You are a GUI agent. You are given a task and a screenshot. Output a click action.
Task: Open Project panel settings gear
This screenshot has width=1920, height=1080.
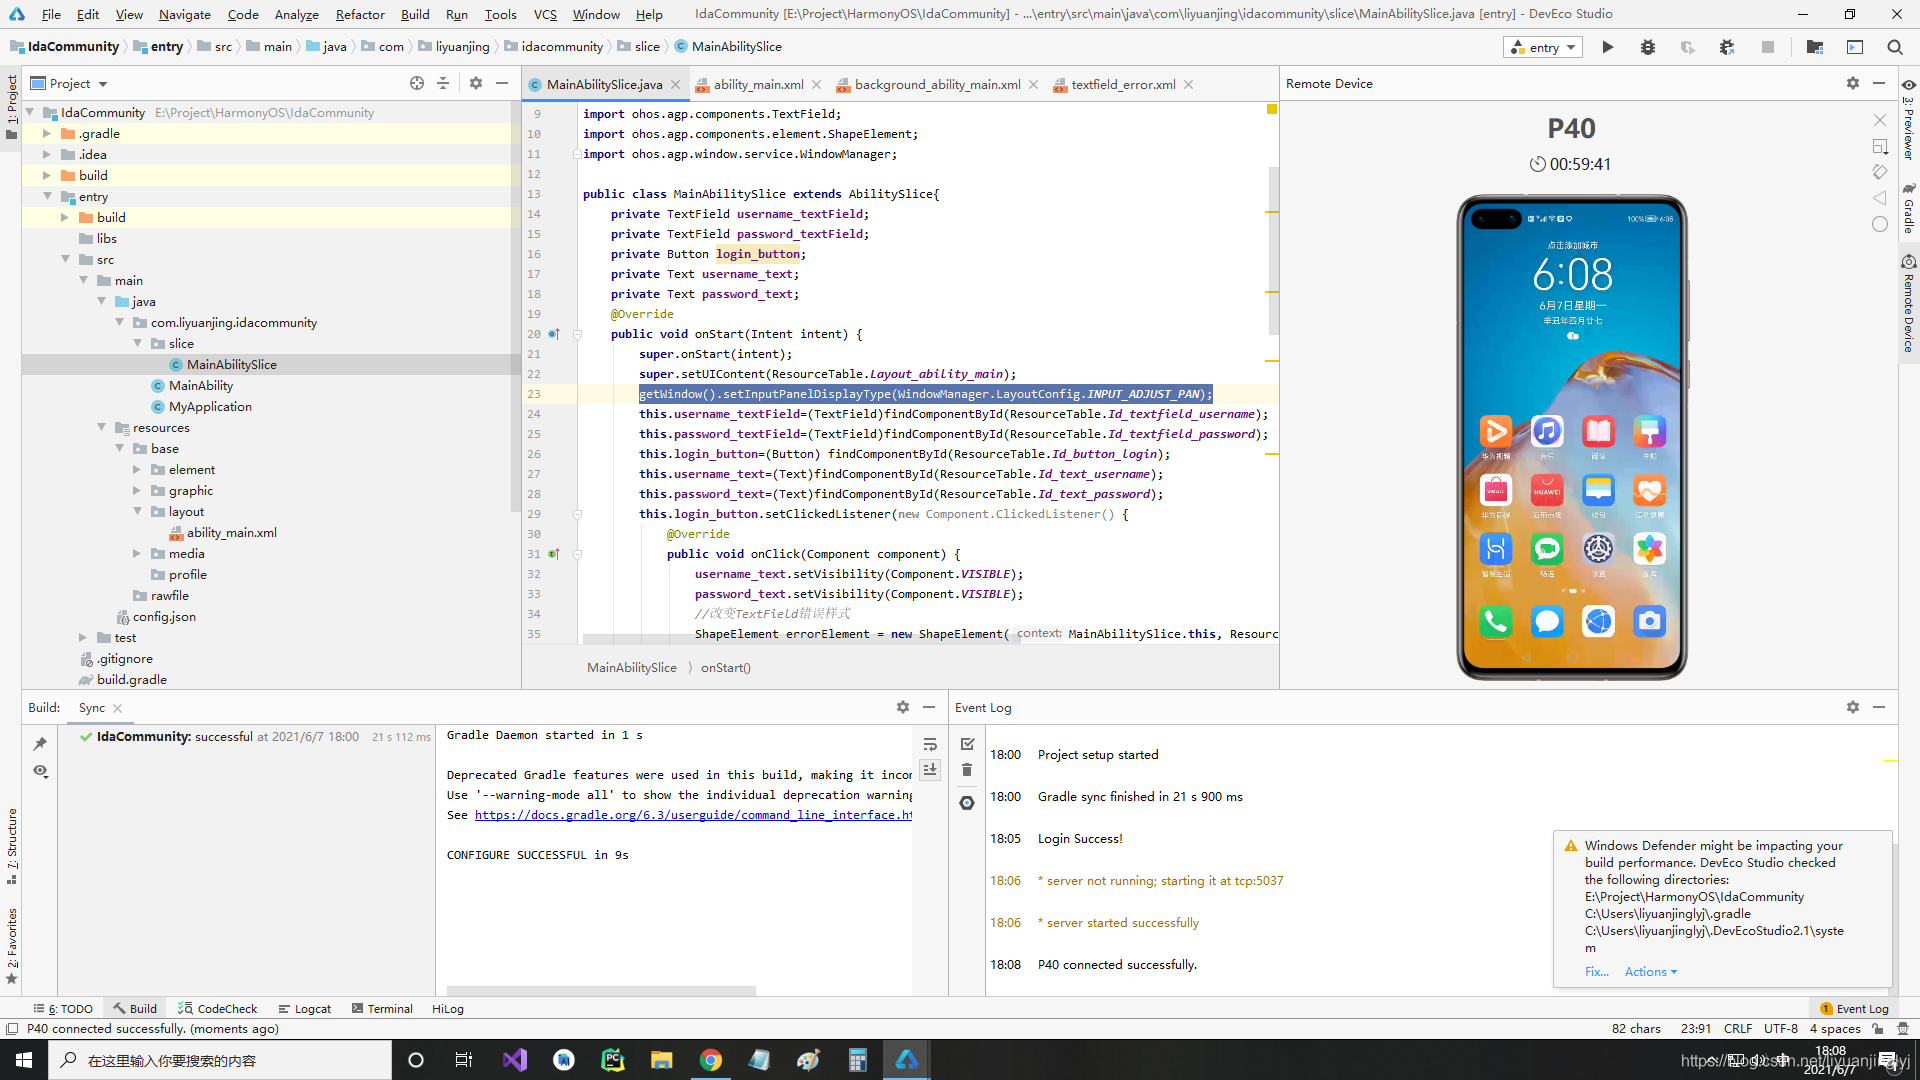coord(476,83)
